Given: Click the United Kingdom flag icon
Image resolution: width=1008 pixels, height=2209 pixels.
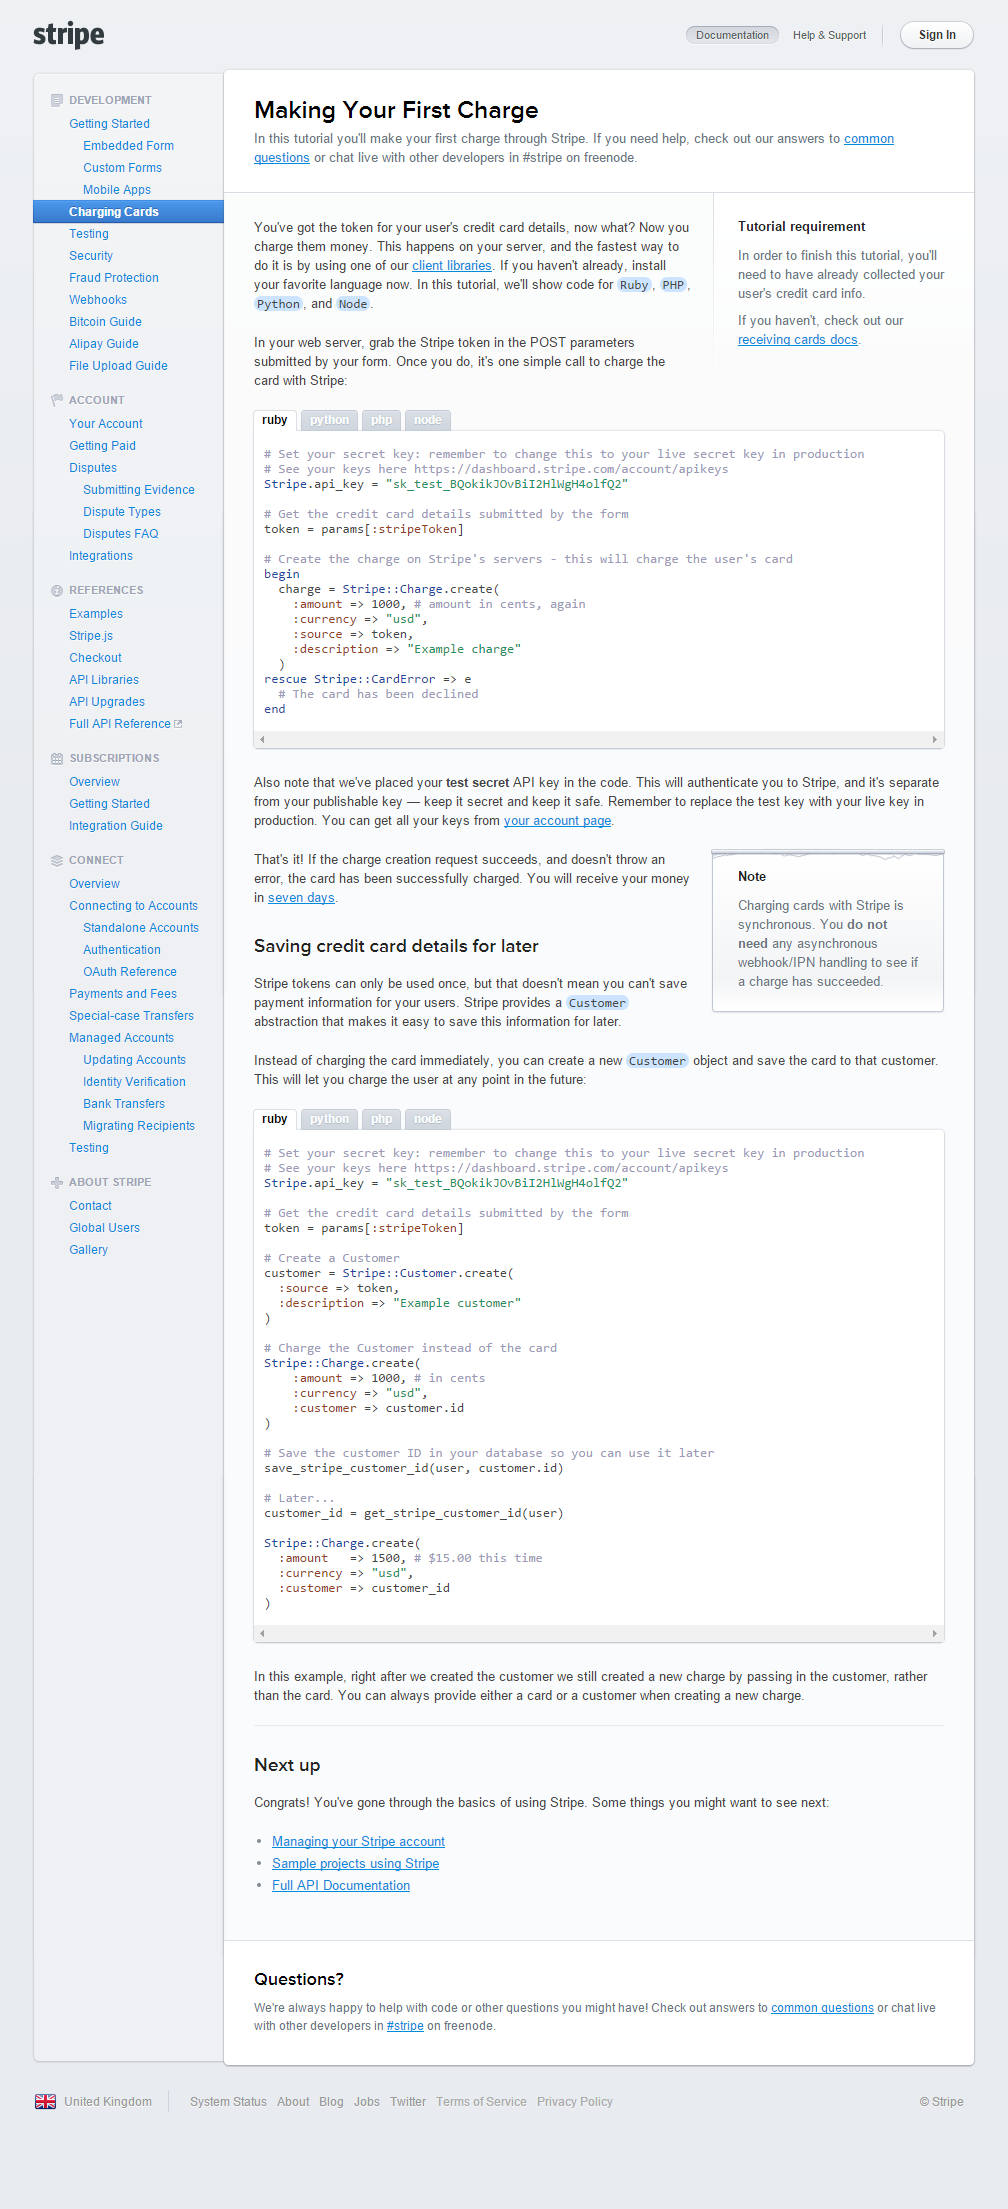Looking at the screenshot, I should point(45,2101).
